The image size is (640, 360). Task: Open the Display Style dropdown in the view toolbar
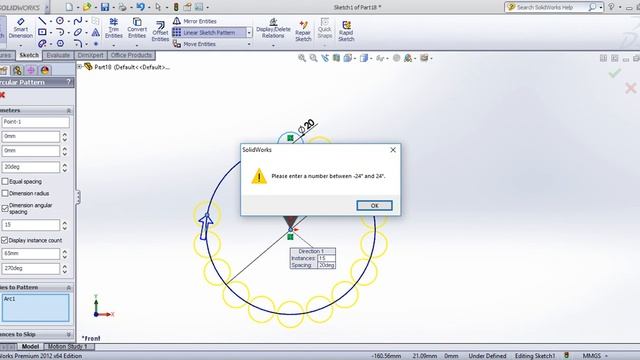371,58
